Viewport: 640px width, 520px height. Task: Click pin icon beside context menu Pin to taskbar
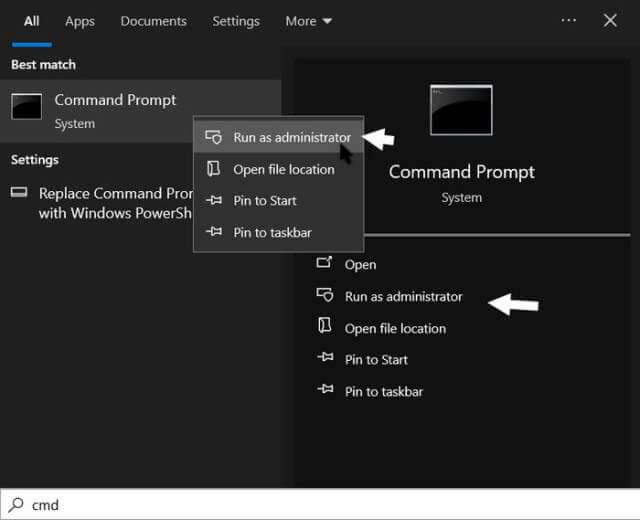214,232
